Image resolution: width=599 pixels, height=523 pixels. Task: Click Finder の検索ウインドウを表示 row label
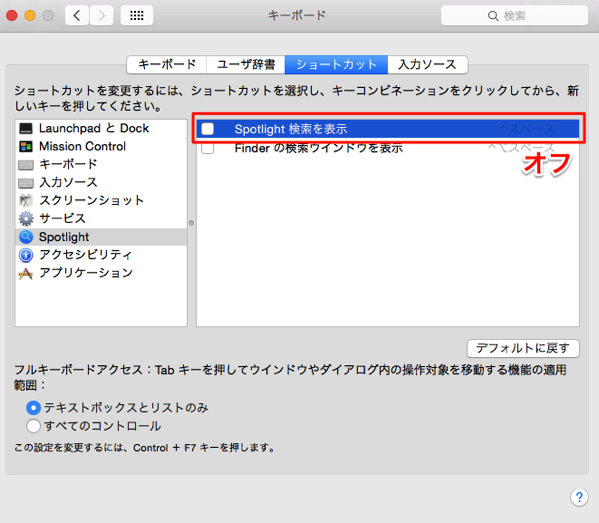click(x=319, y=148)
